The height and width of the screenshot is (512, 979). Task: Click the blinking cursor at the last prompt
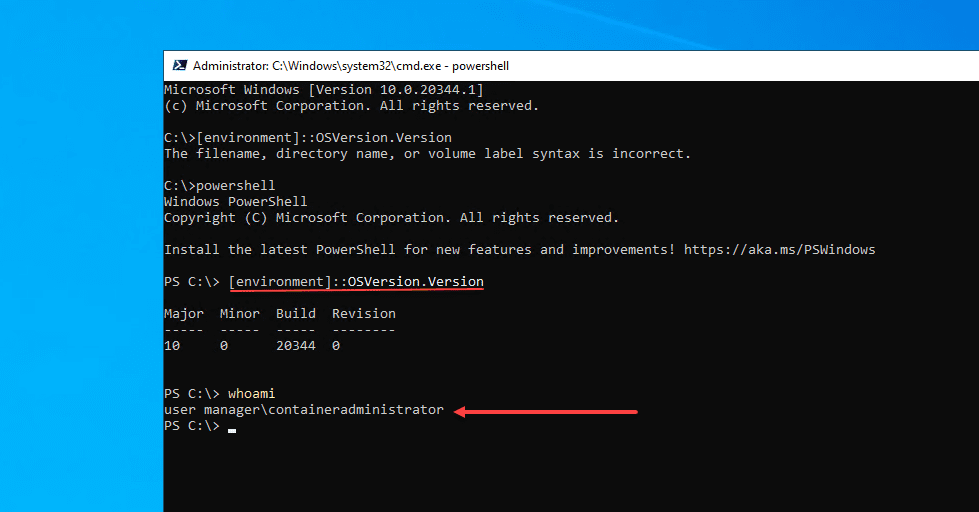tap(232, 430)
